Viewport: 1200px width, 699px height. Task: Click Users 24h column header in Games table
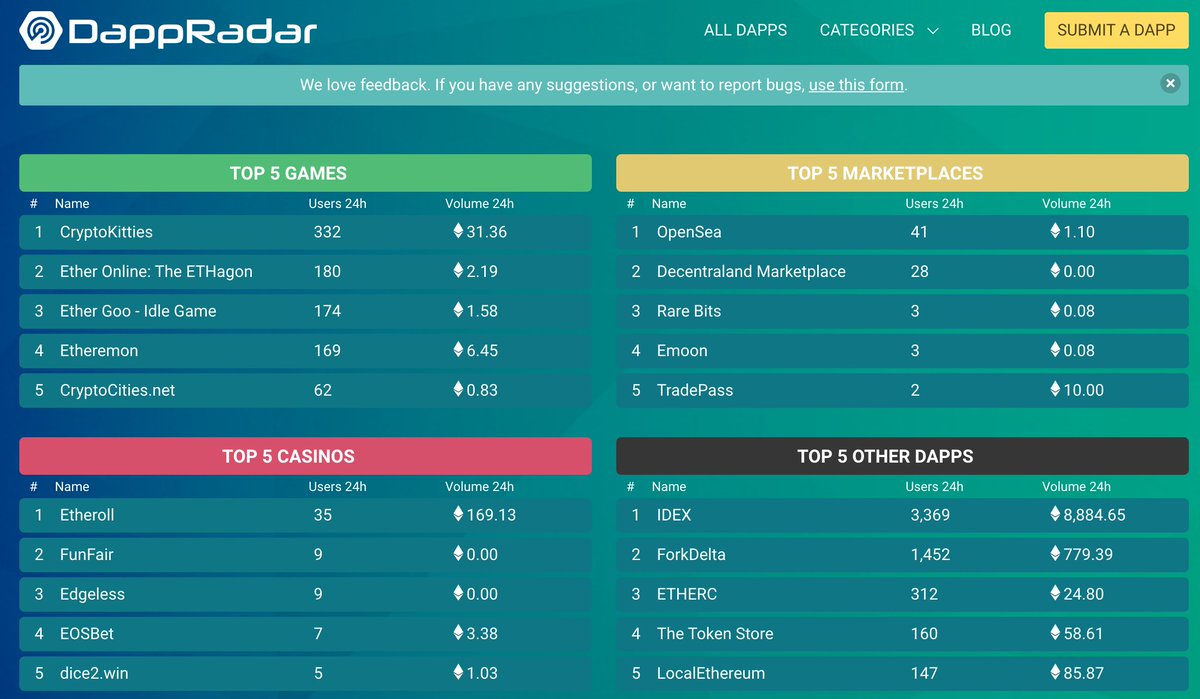click(337, 204)
